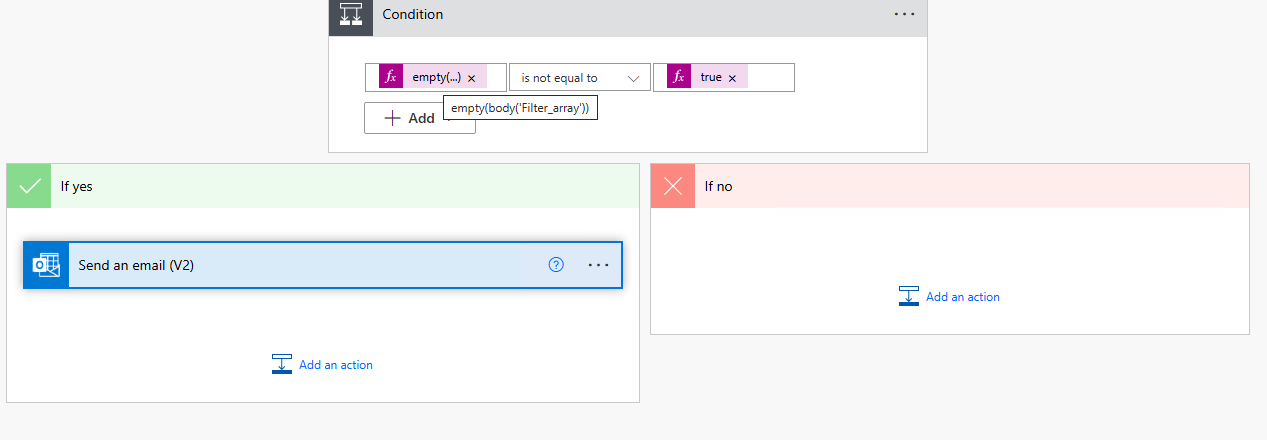The image size is (1267, 440).
Task: Click the Condition control icon
Action: click(x=351, y=15)
